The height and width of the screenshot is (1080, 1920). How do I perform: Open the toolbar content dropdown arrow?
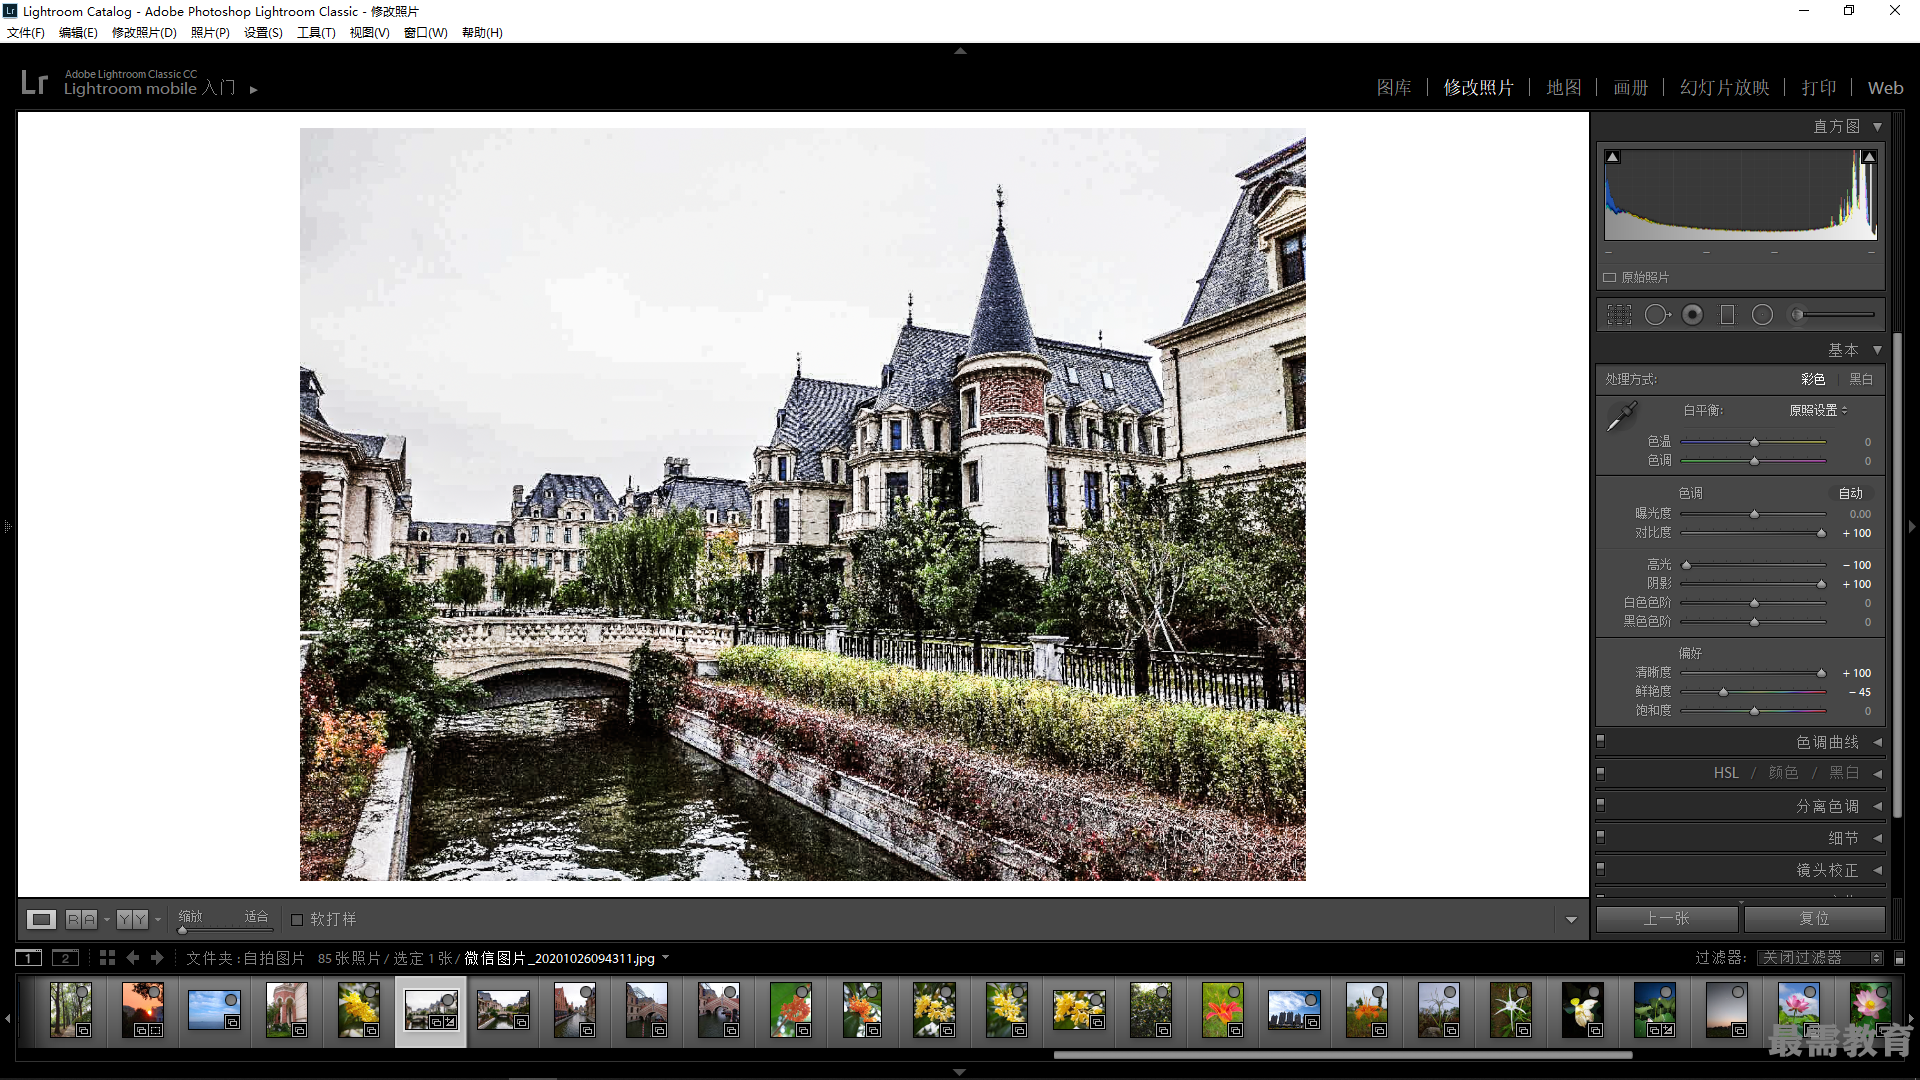click(x=1571, y=920)
